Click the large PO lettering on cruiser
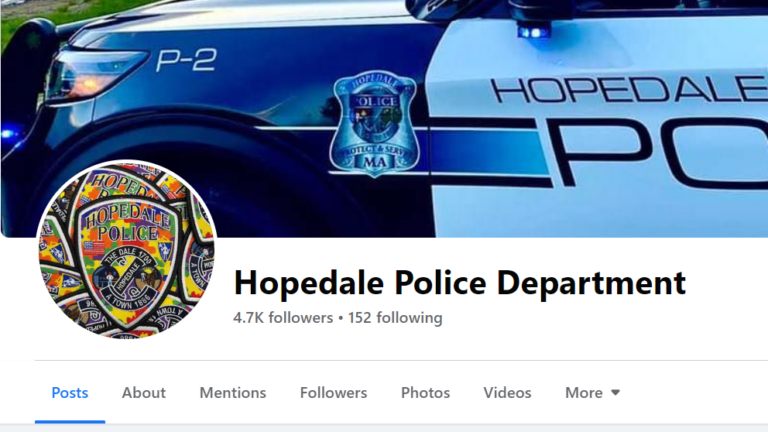768x432 pixels. [x=656, y=152]
